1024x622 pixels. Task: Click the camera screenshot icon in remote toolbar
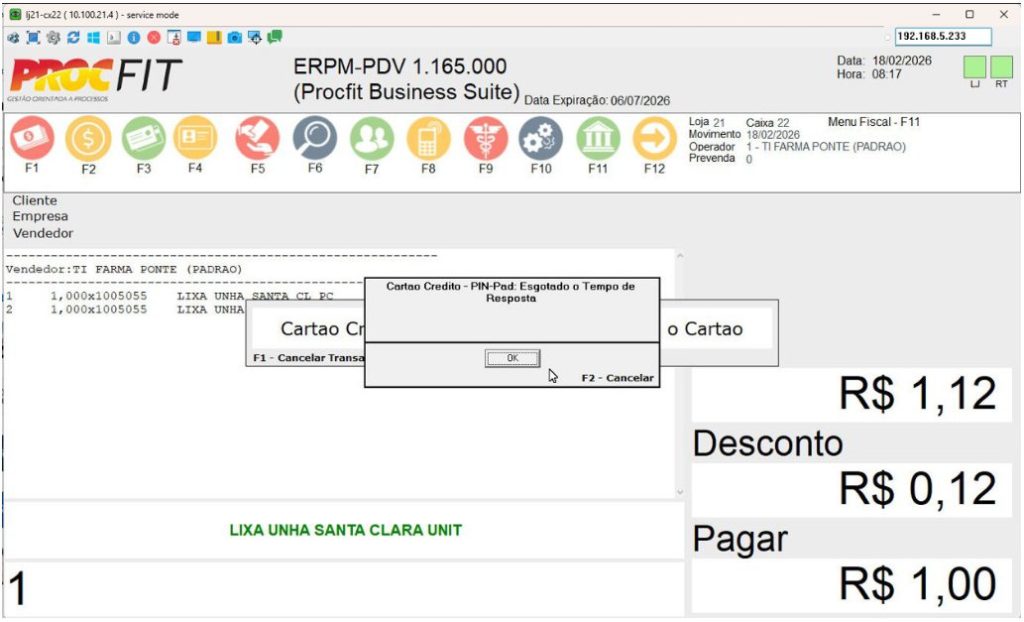[x=234, y=37]
